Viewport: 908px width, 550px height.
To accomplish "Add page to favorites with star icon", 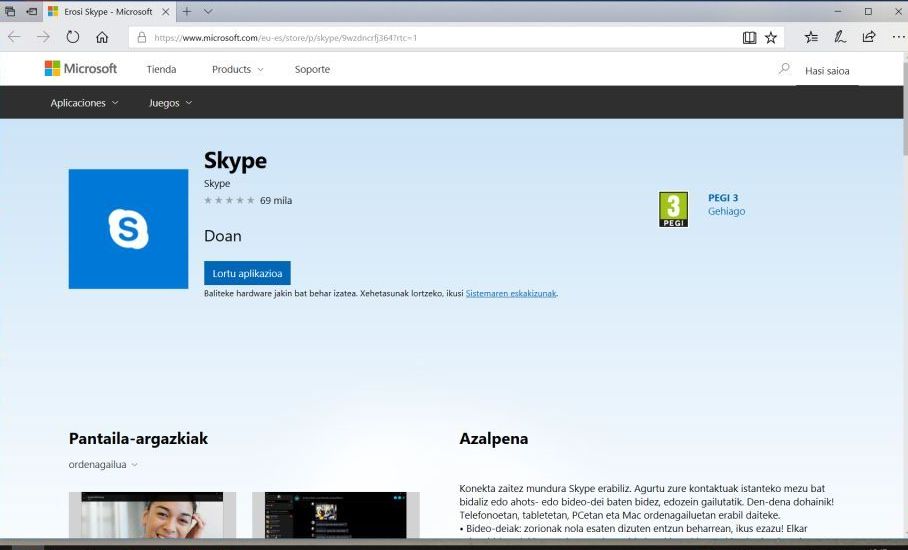I will point(771,38).
